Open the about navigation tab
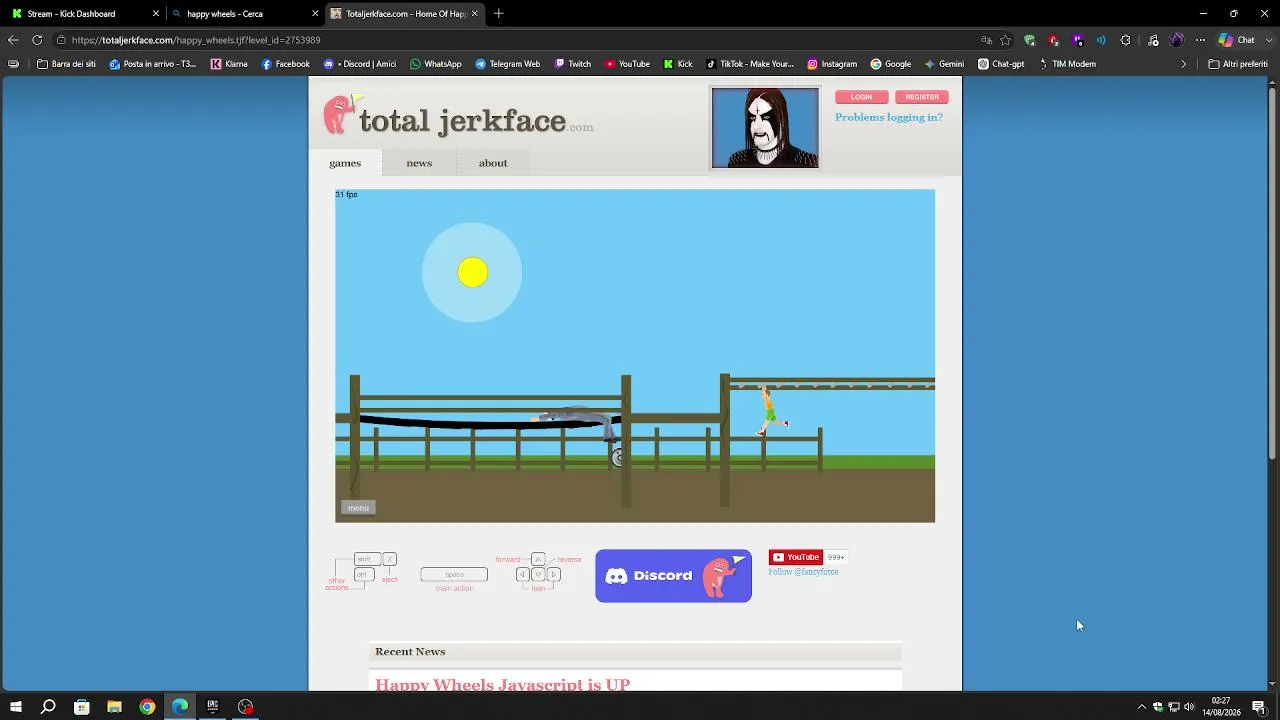Image resolution: width=1280 pixels, height=720 pixels. pos(493,163)
